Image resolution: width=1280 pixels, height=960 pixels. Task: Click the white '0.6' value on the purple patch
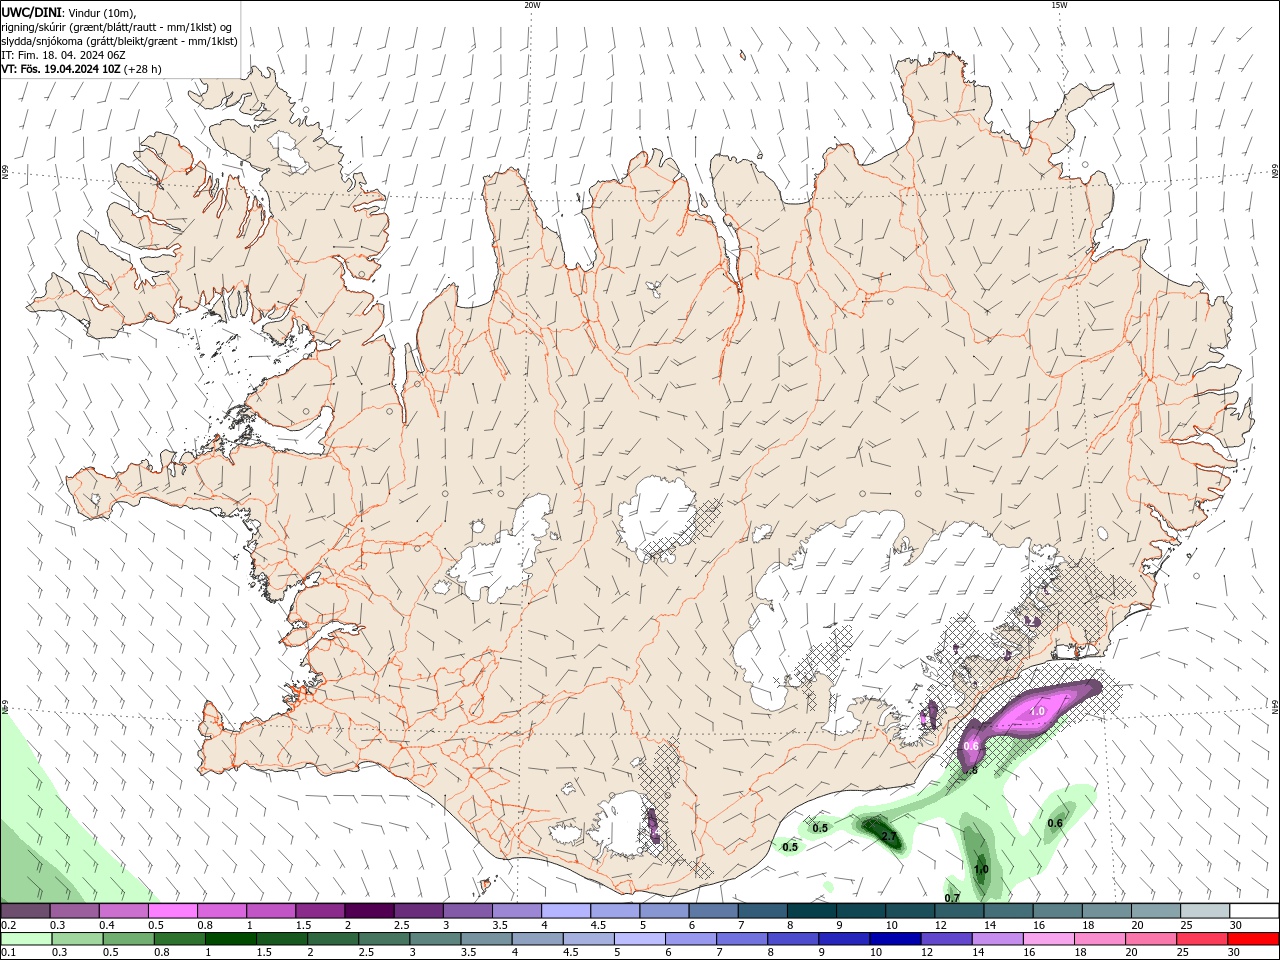(971, 746)
